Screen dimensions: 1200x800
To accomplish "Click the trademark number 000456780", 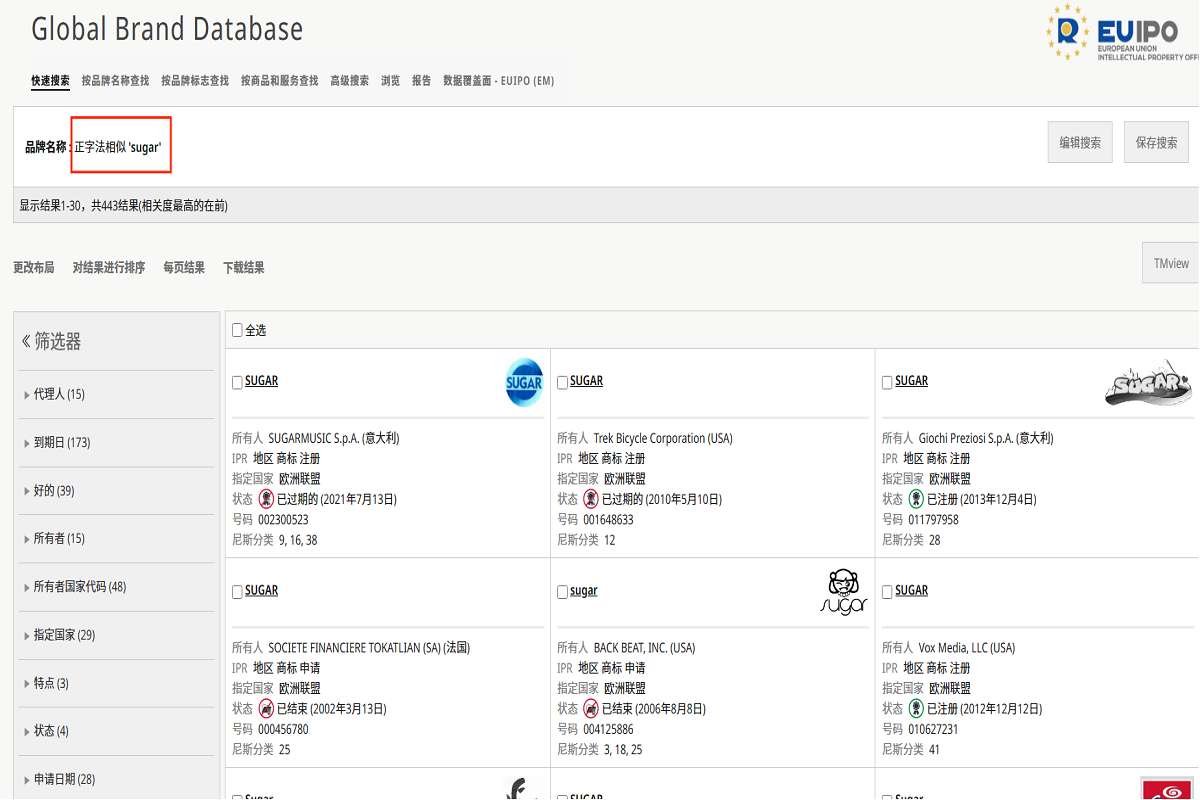I will (283, 729).
